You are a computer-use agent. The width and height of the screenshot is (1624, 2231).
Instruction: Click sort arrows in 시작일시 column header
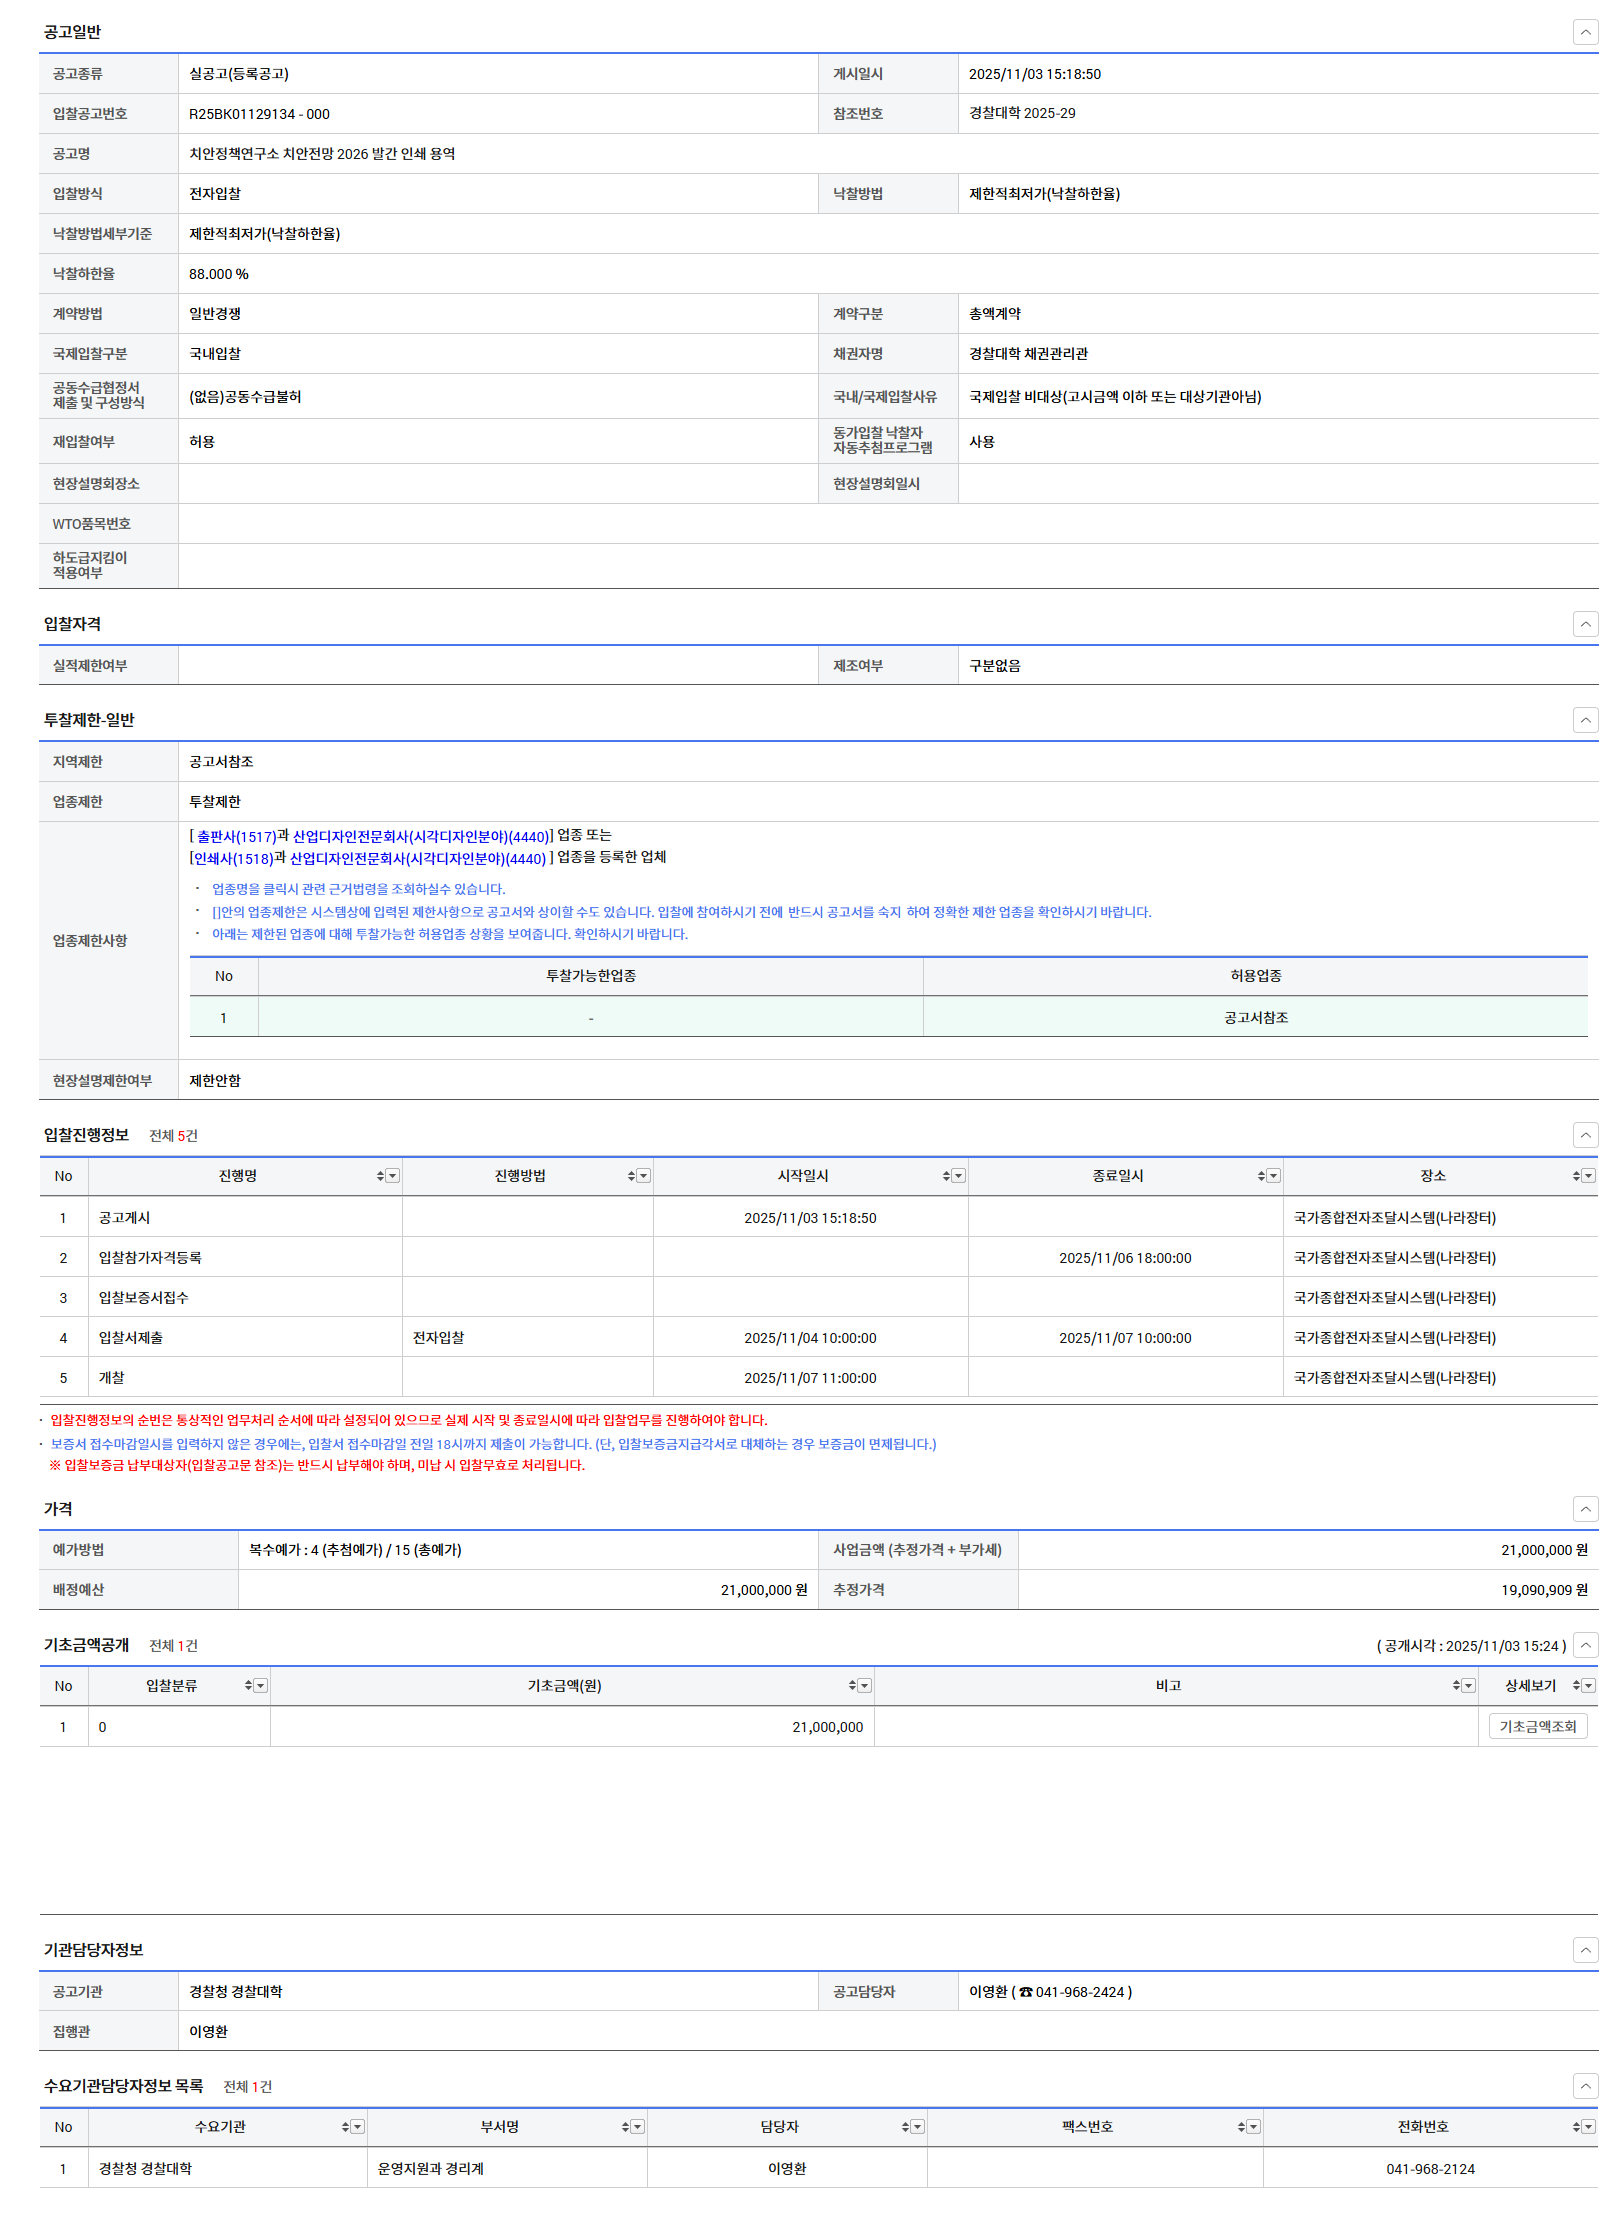(x=946, y=1176)
